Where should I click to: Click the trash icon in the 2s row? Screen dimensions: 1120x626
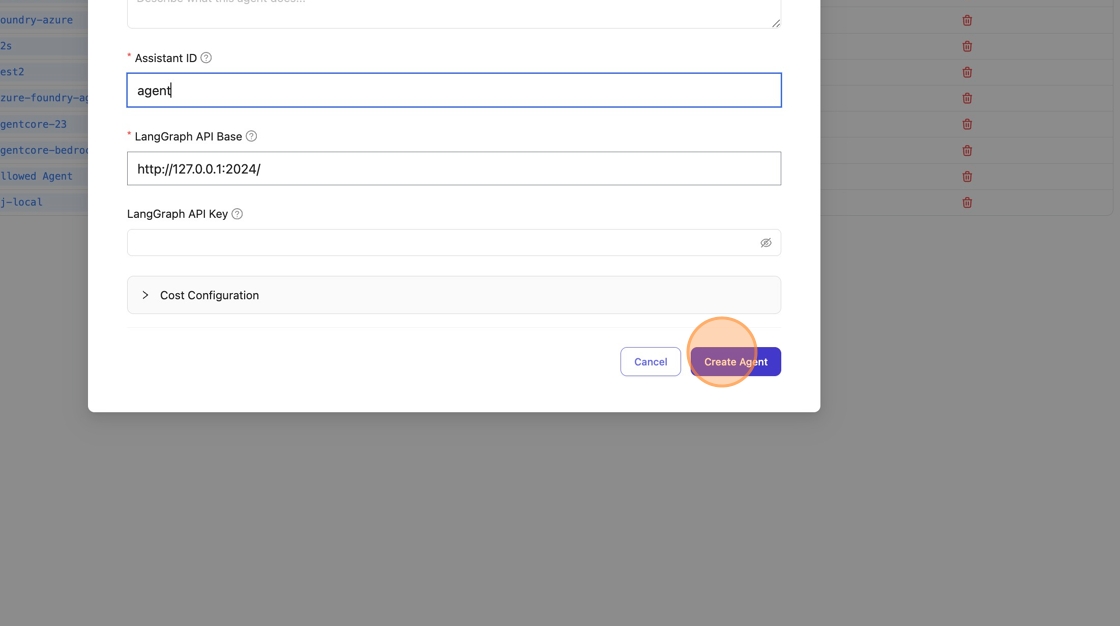(x=967, y=46)
